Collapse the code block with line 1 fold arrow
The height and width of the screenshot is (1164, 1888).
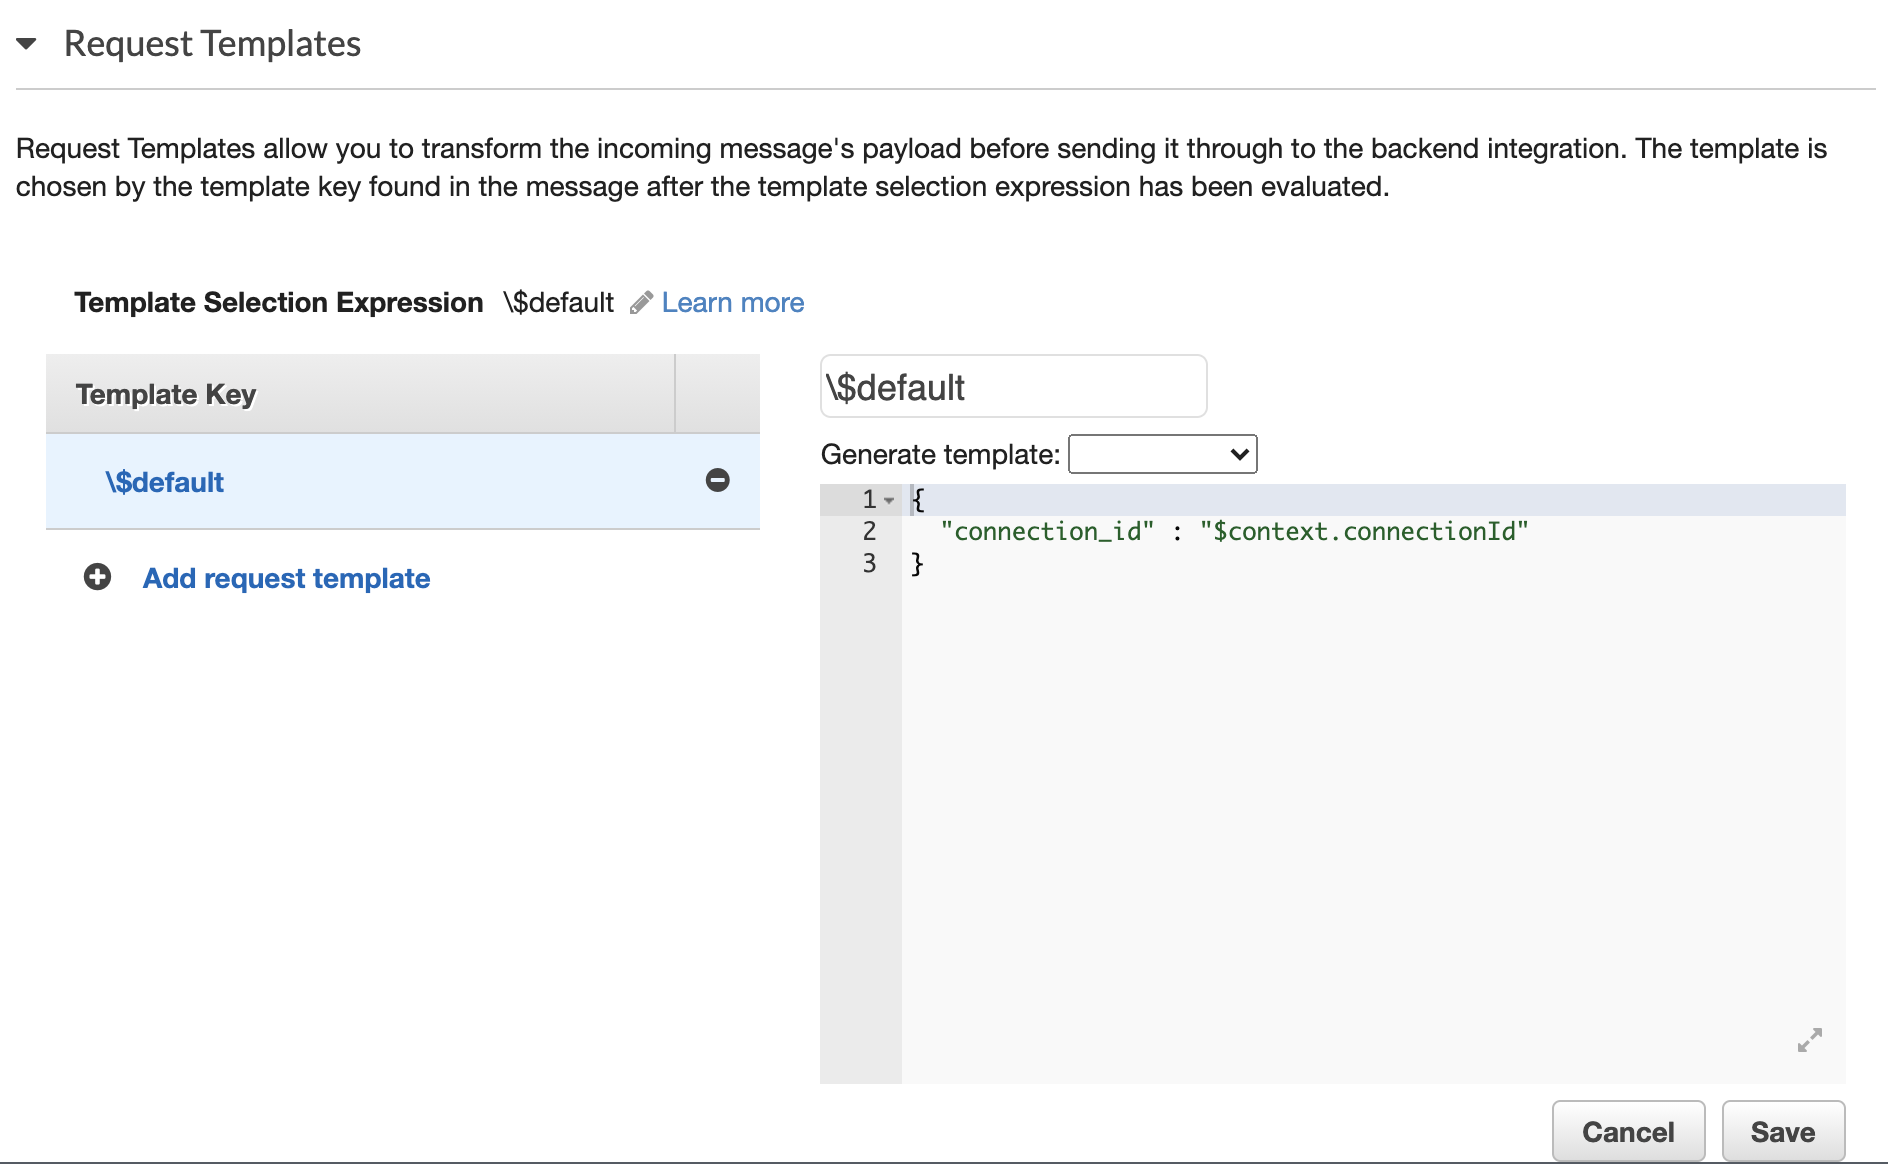click(x=888, y=499)
